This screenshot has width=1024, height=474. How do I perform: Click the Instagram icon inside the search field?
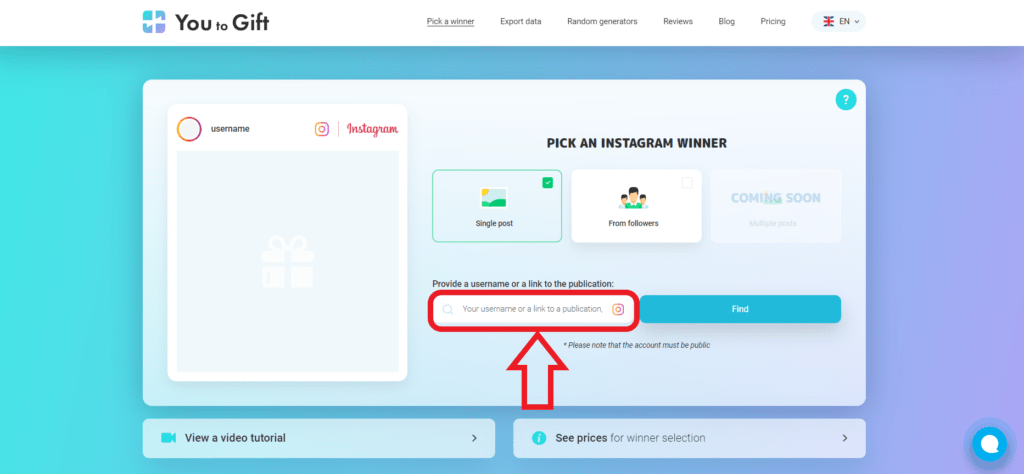pyautogui.click(x=618, y=309)
